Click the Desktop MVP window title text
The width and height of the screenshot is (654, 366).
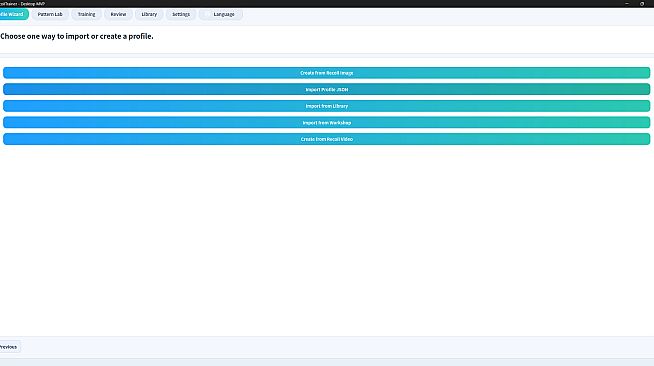click(x=23, y=4)
